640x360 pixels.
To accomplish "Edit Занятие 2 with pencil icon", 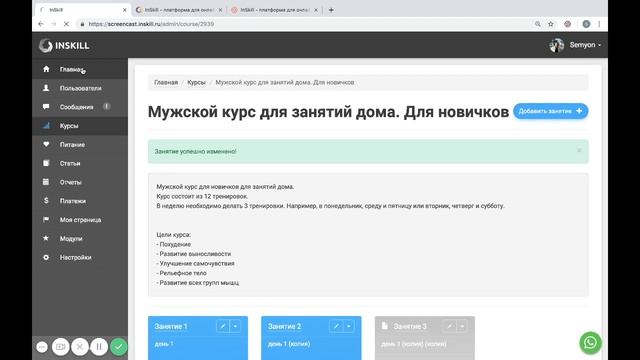I will coord(336,326).
